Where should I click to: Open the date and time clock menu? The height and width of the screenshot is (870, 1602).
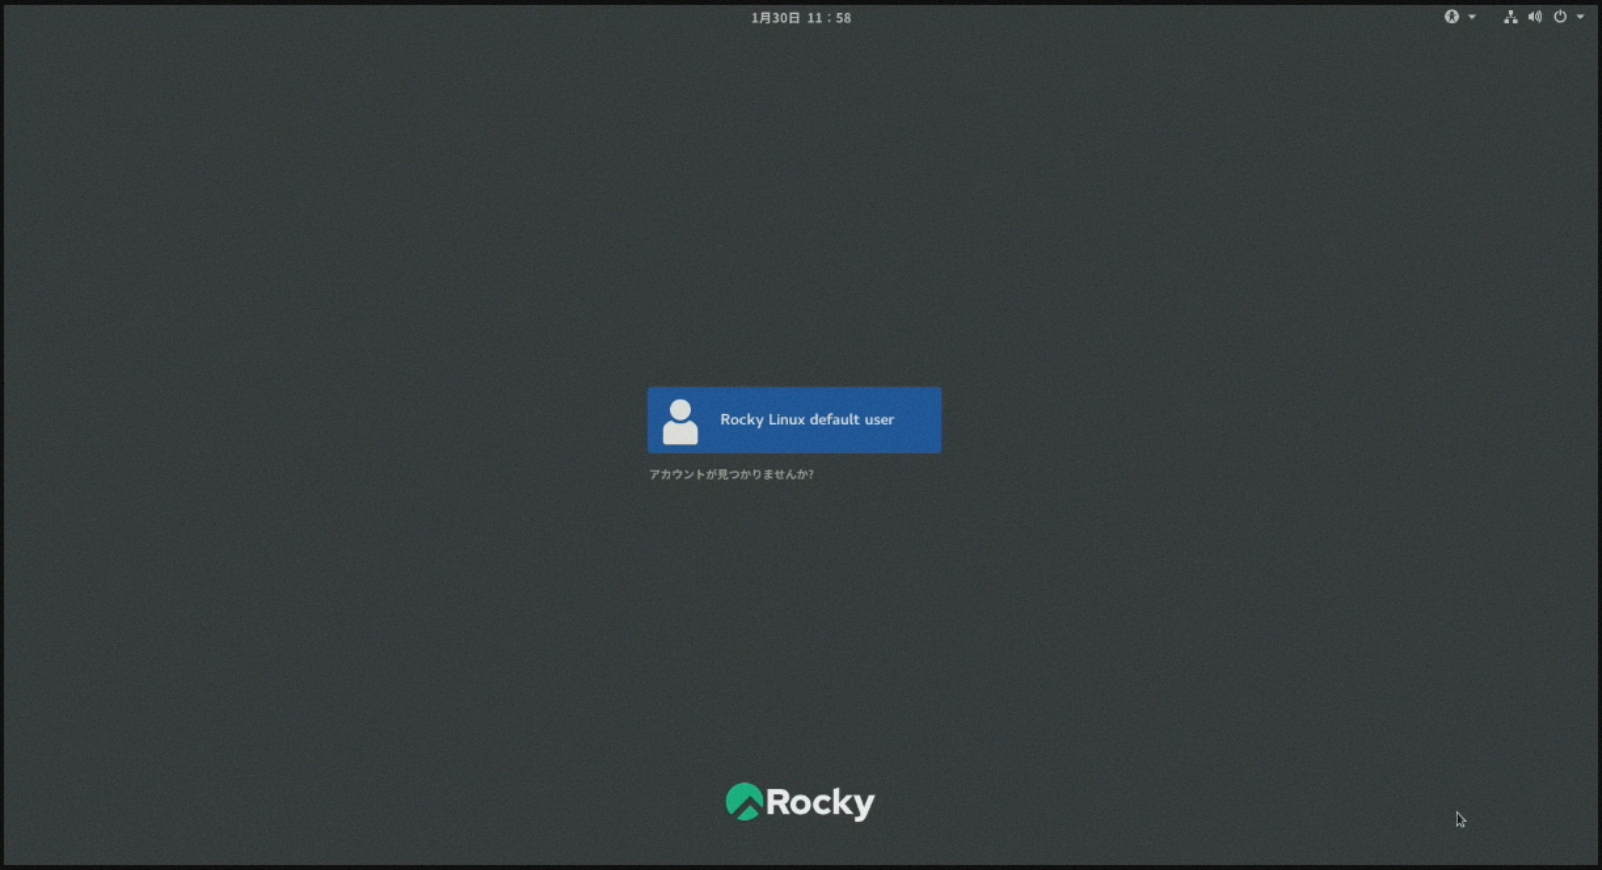(x=801, y=18)
